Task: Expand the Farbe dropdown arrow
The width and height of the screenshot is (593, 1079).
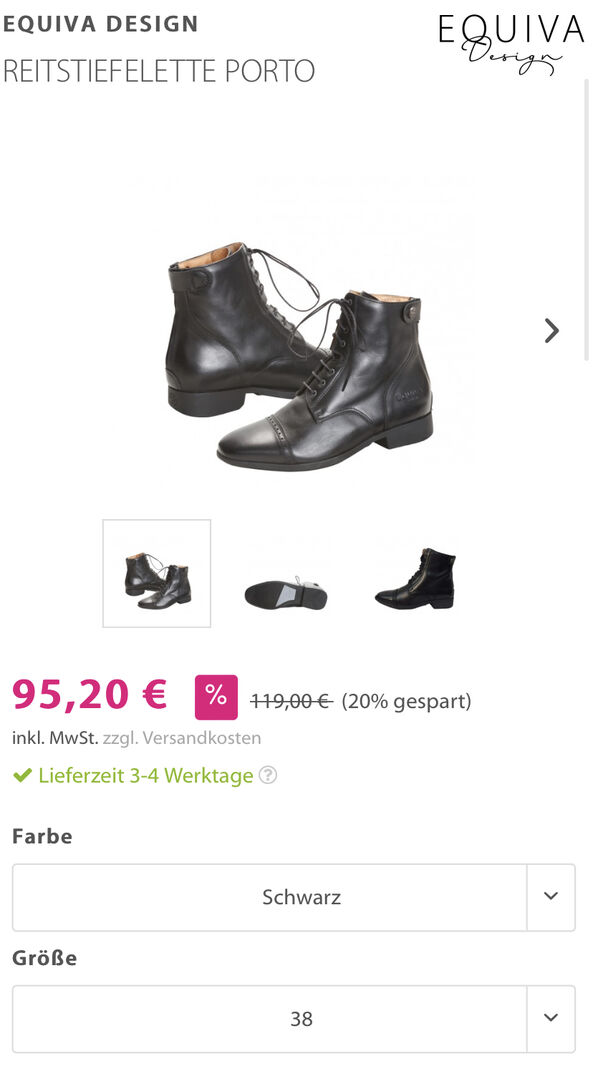Action: tap(551, 897)
